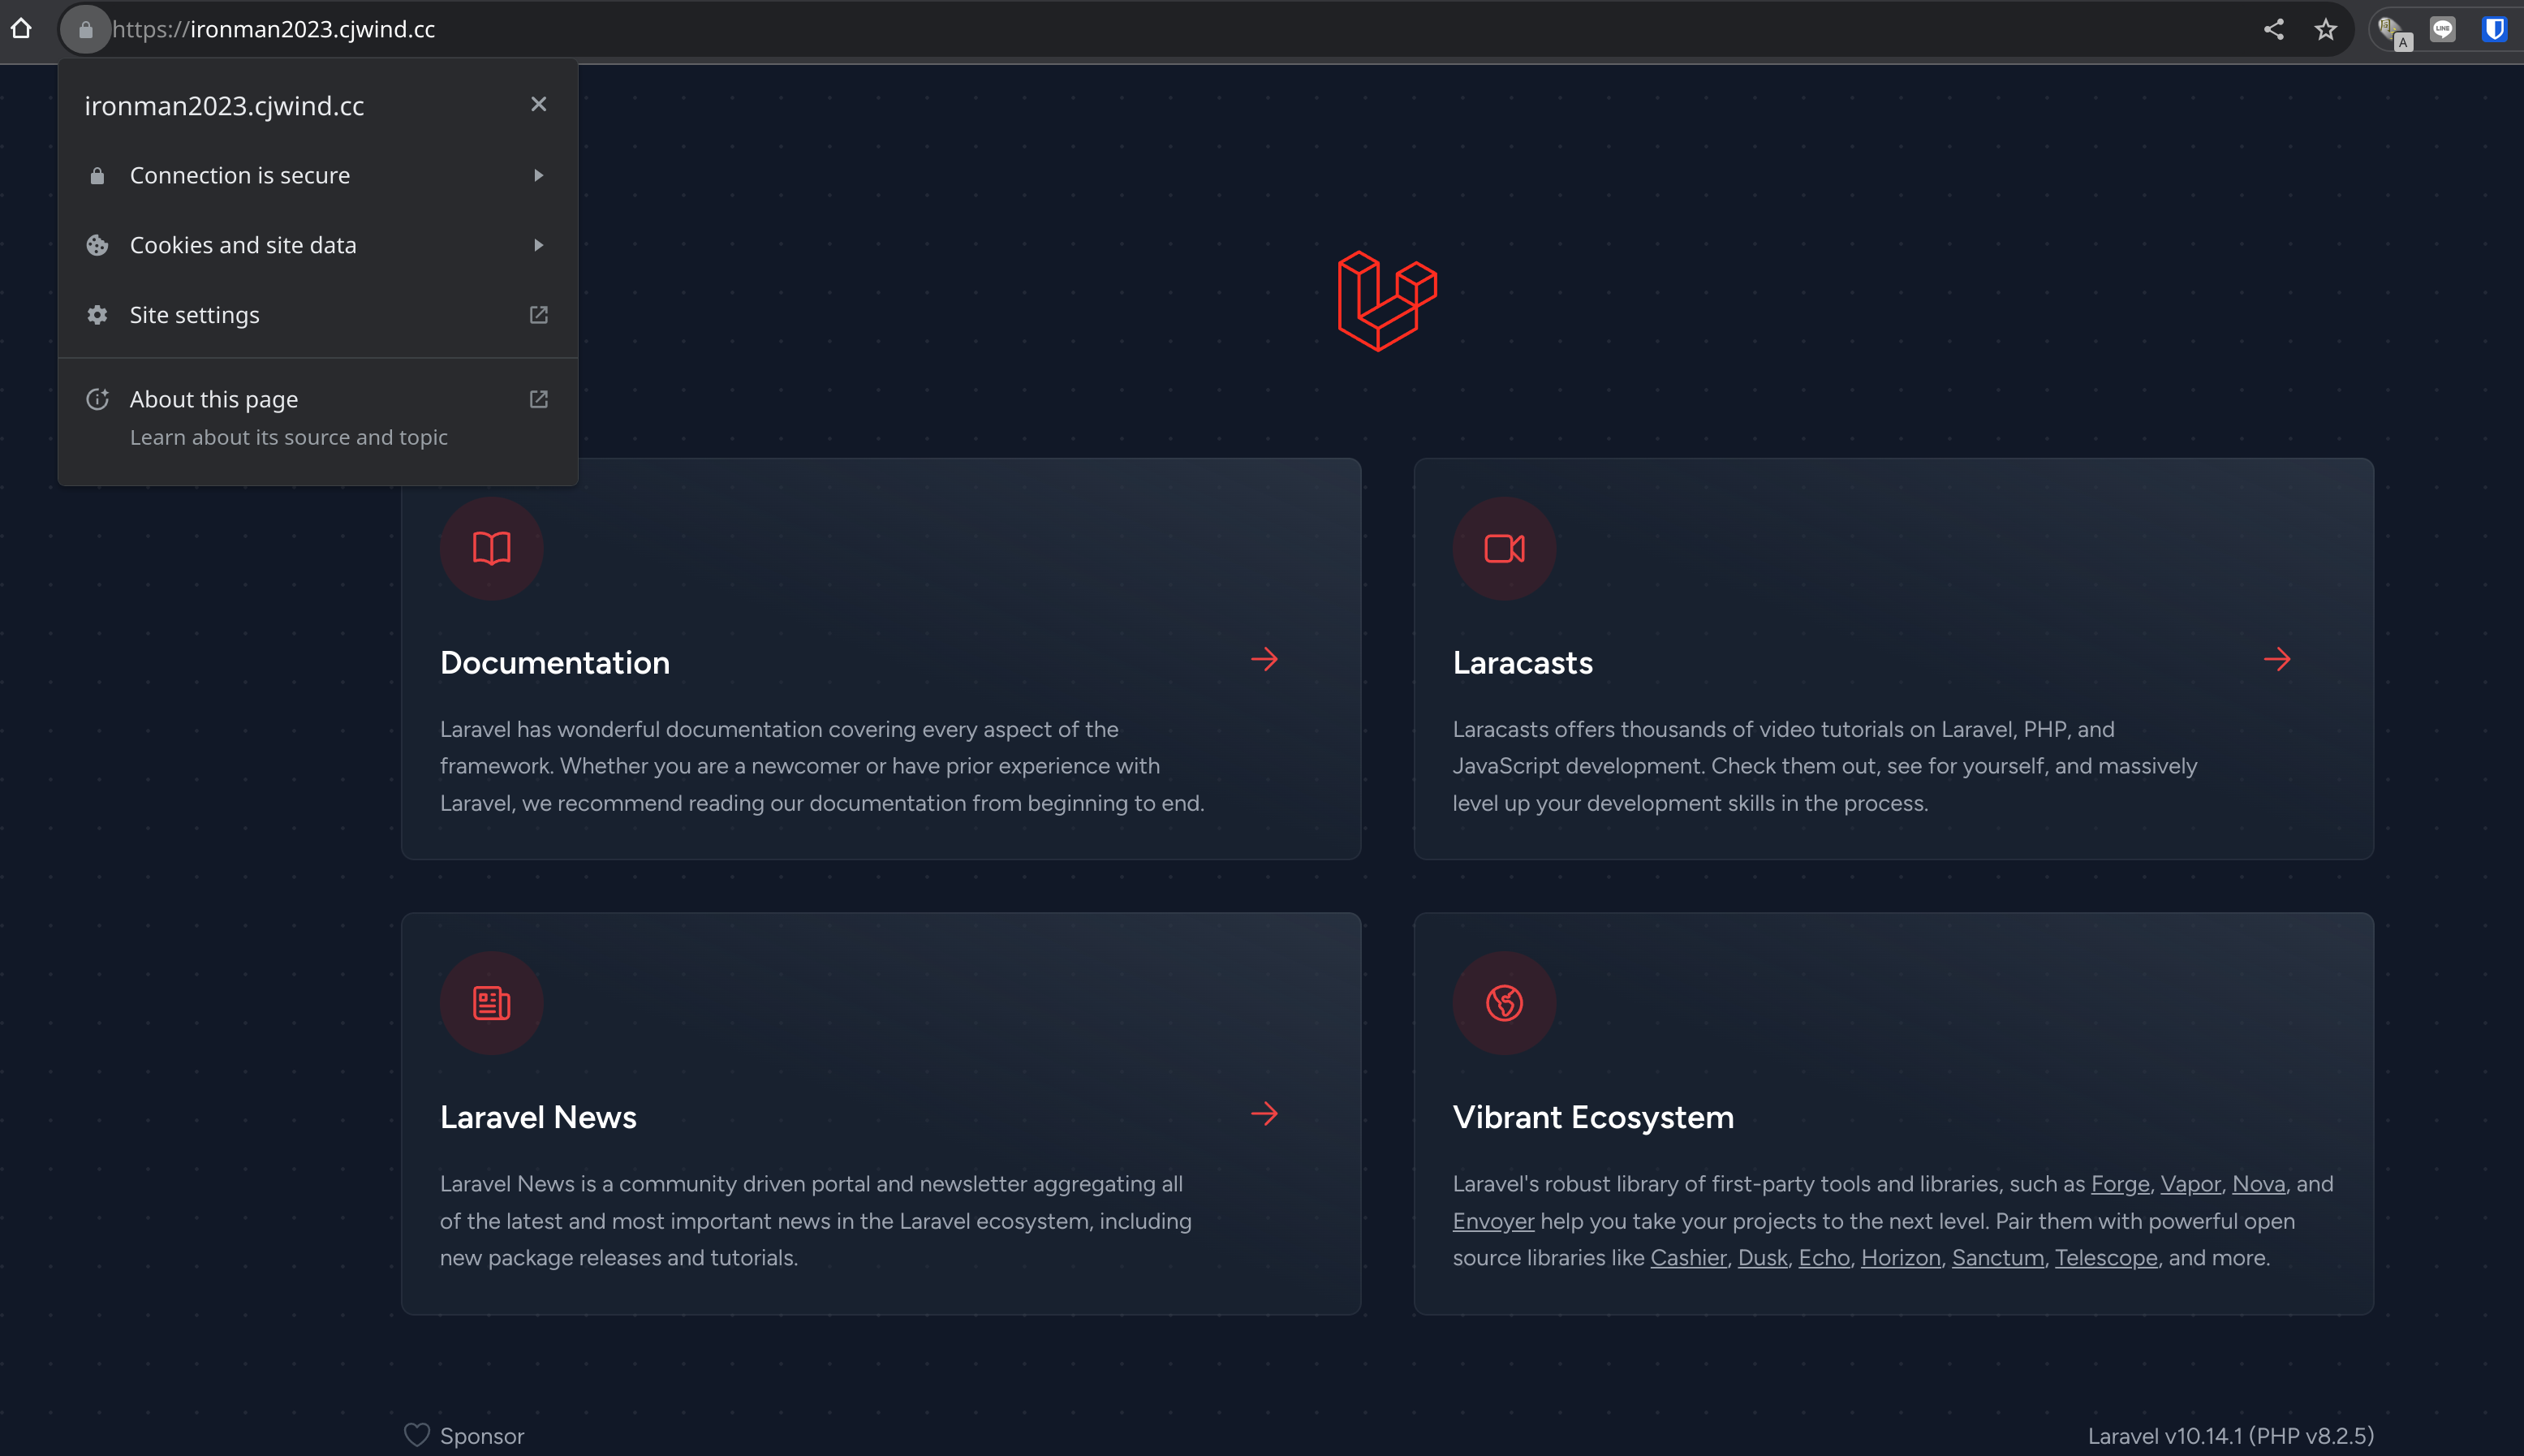Click the Telescope link
This screenshot has height=1456, width=2524.
pyautogui.click(x=2105, y=1257)
